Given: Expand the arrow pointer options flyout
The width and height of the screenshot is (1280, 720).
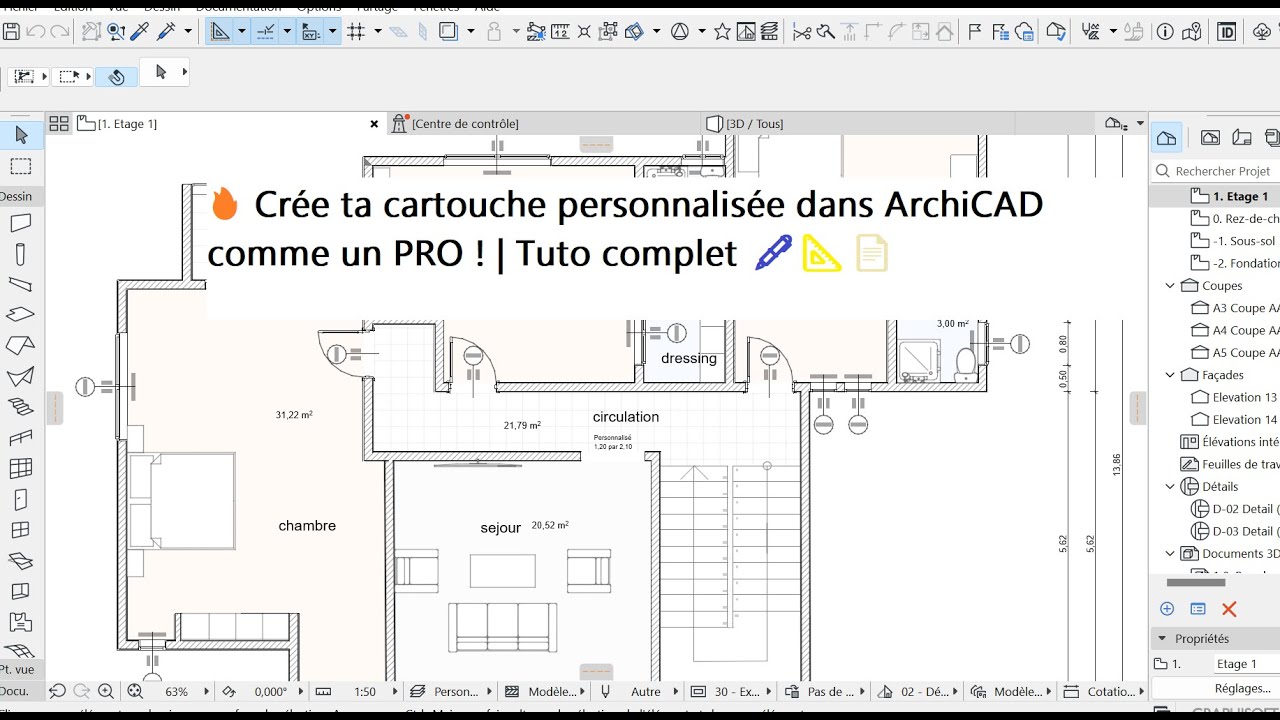Looking at the screenshot, I should (x=184, y=72).
